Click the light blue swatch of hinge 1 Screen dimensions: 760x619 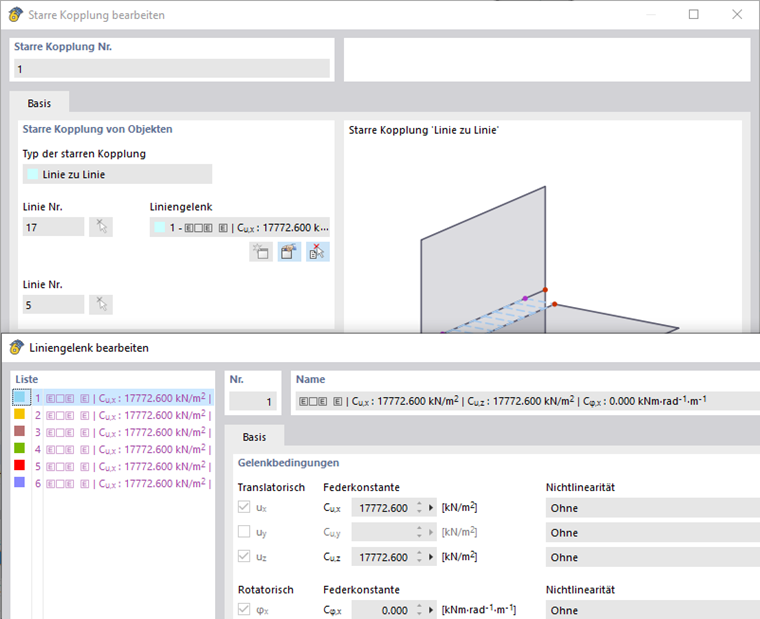(x=20, y=397)
